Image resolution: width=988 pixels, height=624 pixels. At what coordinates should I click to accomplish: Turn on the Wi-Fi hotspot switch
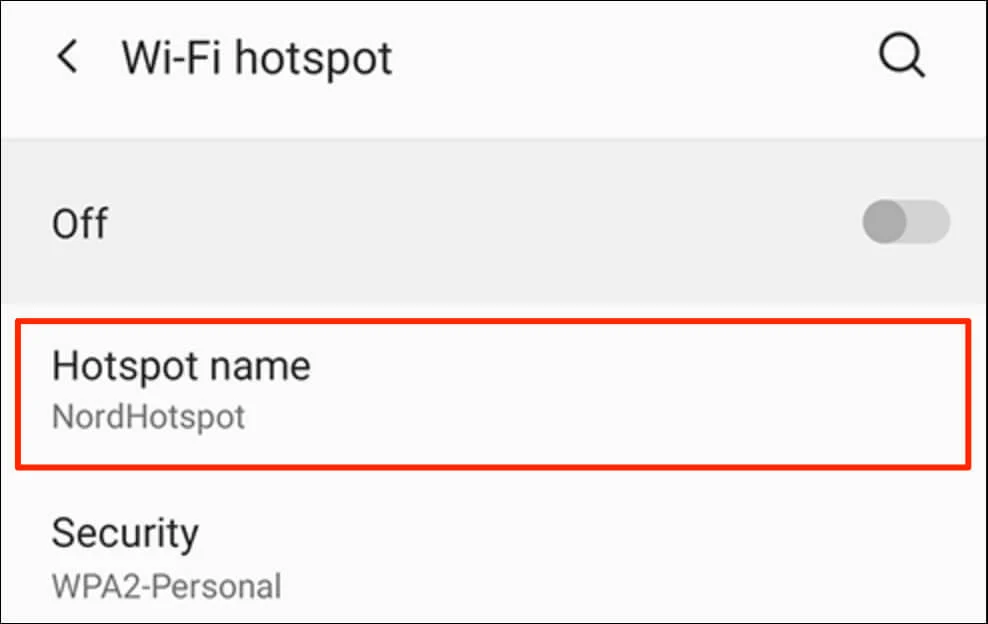[906, 222]
